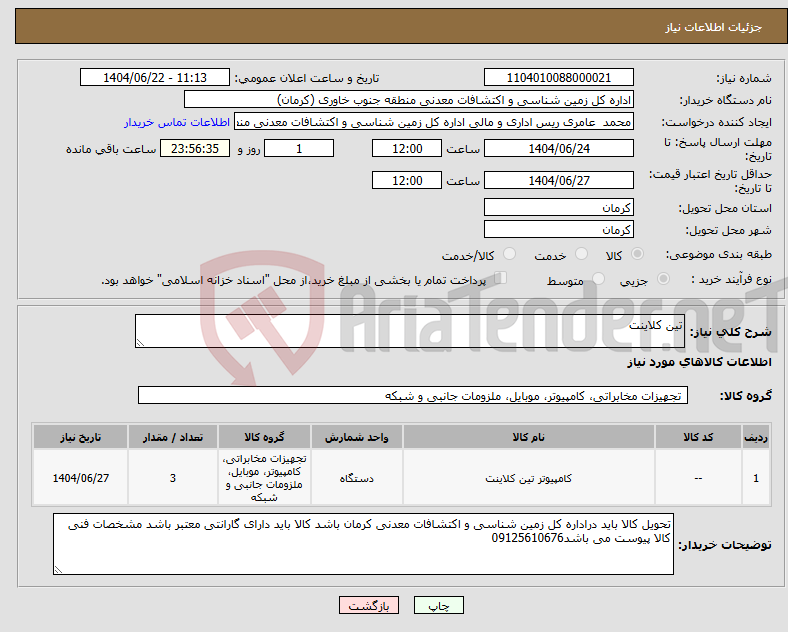Click the unit cell دستگاه
The height and width of the screenshot is (632, 788).
point(356,478)
